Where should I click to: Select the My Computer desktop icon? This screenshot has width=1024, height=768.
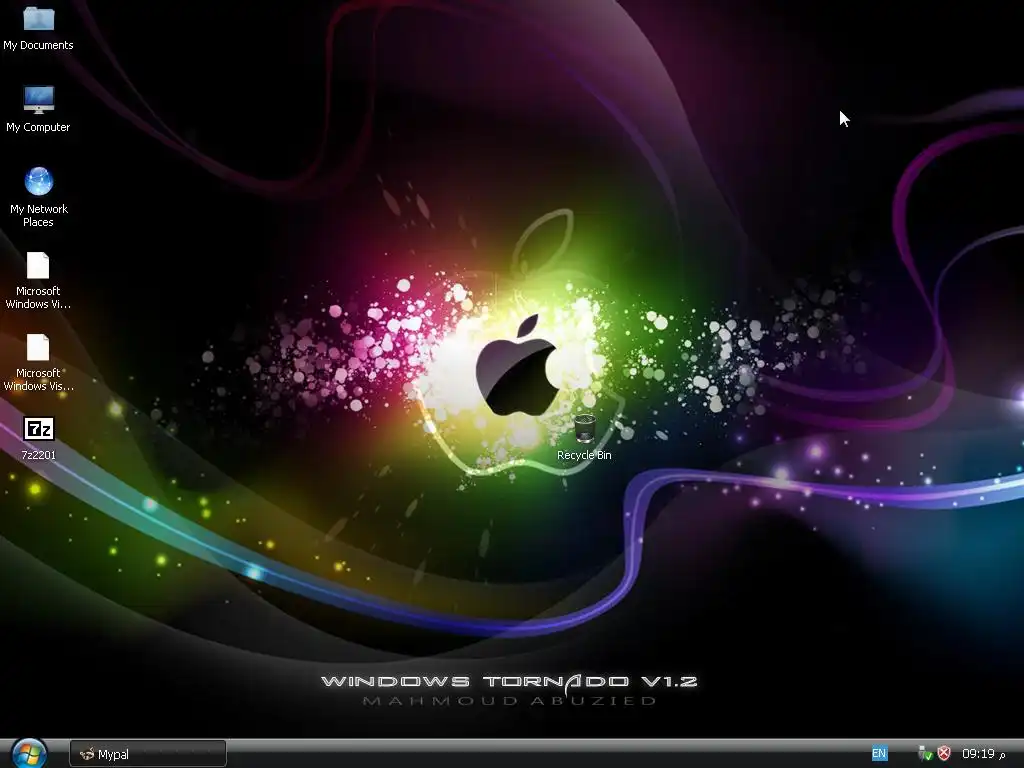[x=39, y=100]
